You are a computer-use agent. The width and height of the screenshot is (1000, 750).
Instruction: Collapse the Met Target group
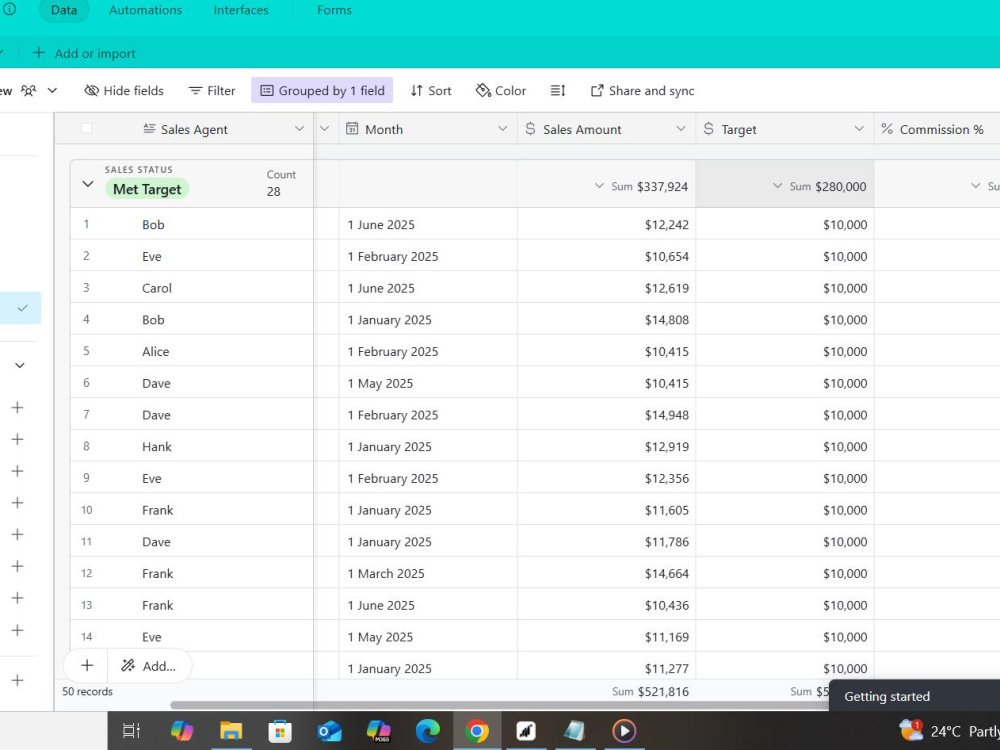pyautogui.click(x=88, y=184)
